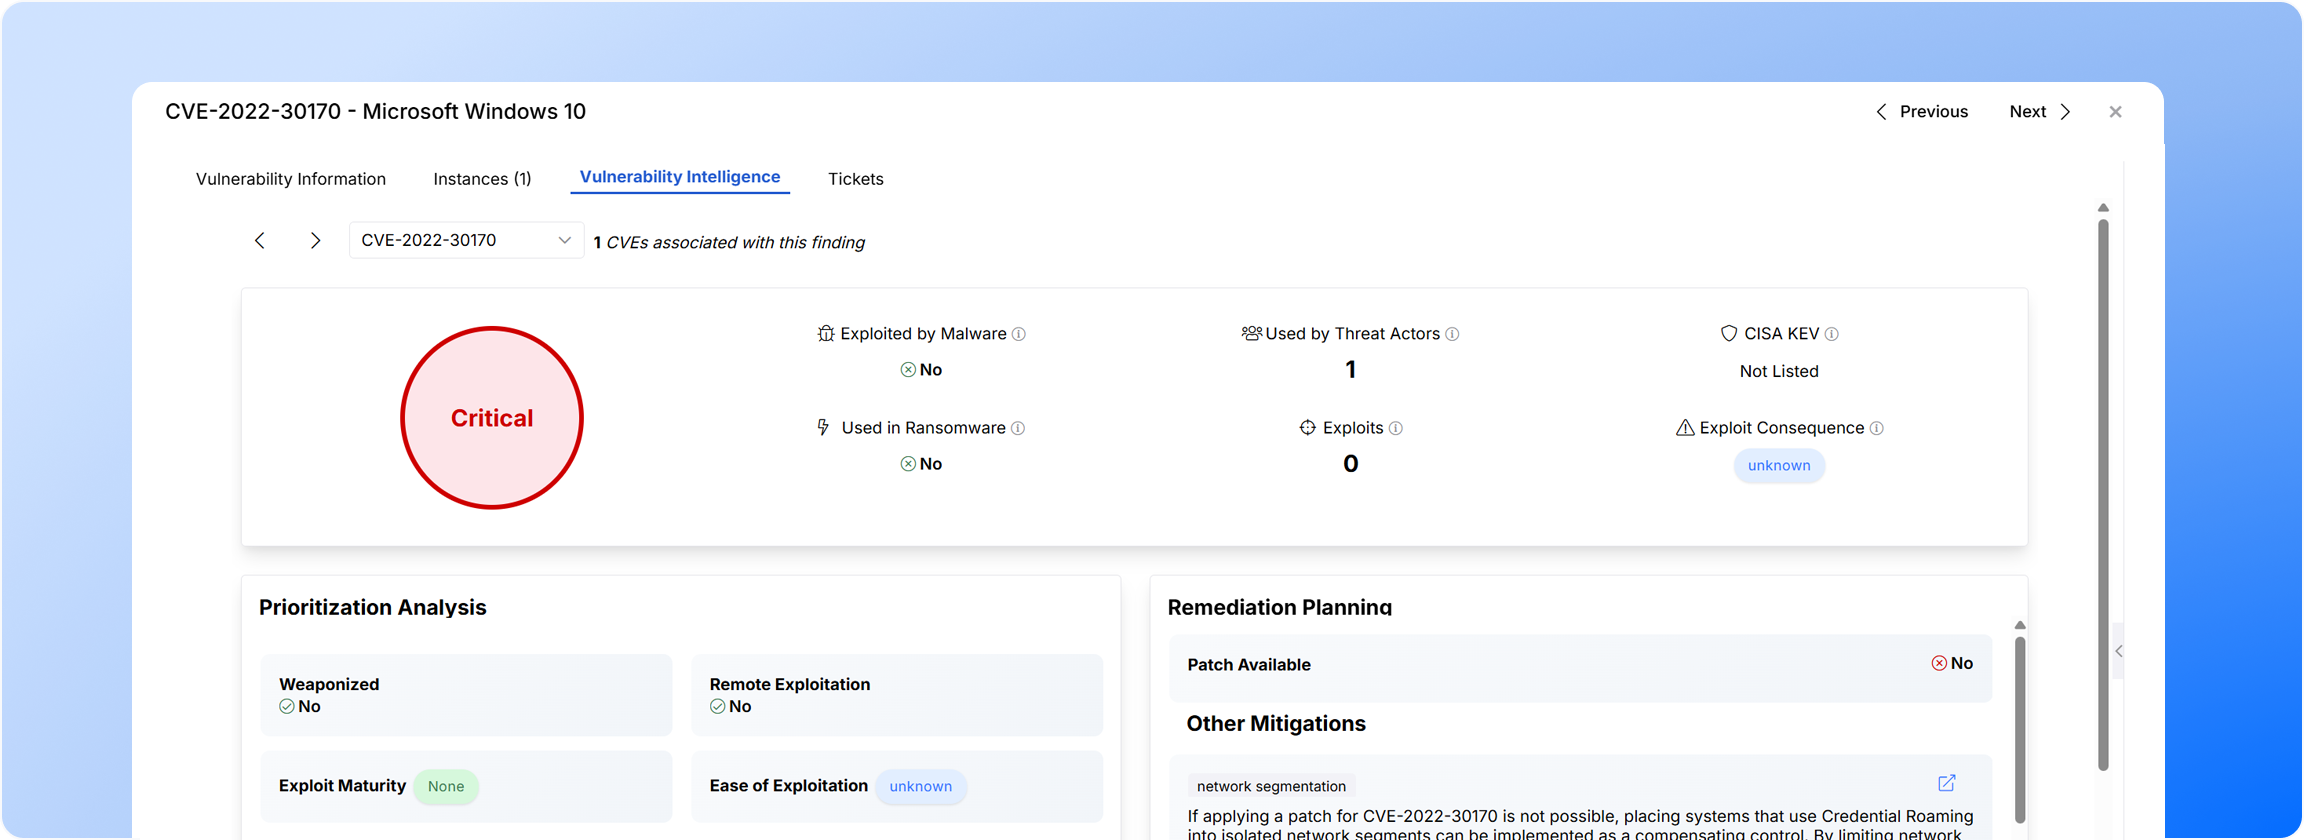The height and width of the screenshot is (840, 2304).
Task: Expand the collapsed side panel chevron
Action: (x=2118, y=651)
